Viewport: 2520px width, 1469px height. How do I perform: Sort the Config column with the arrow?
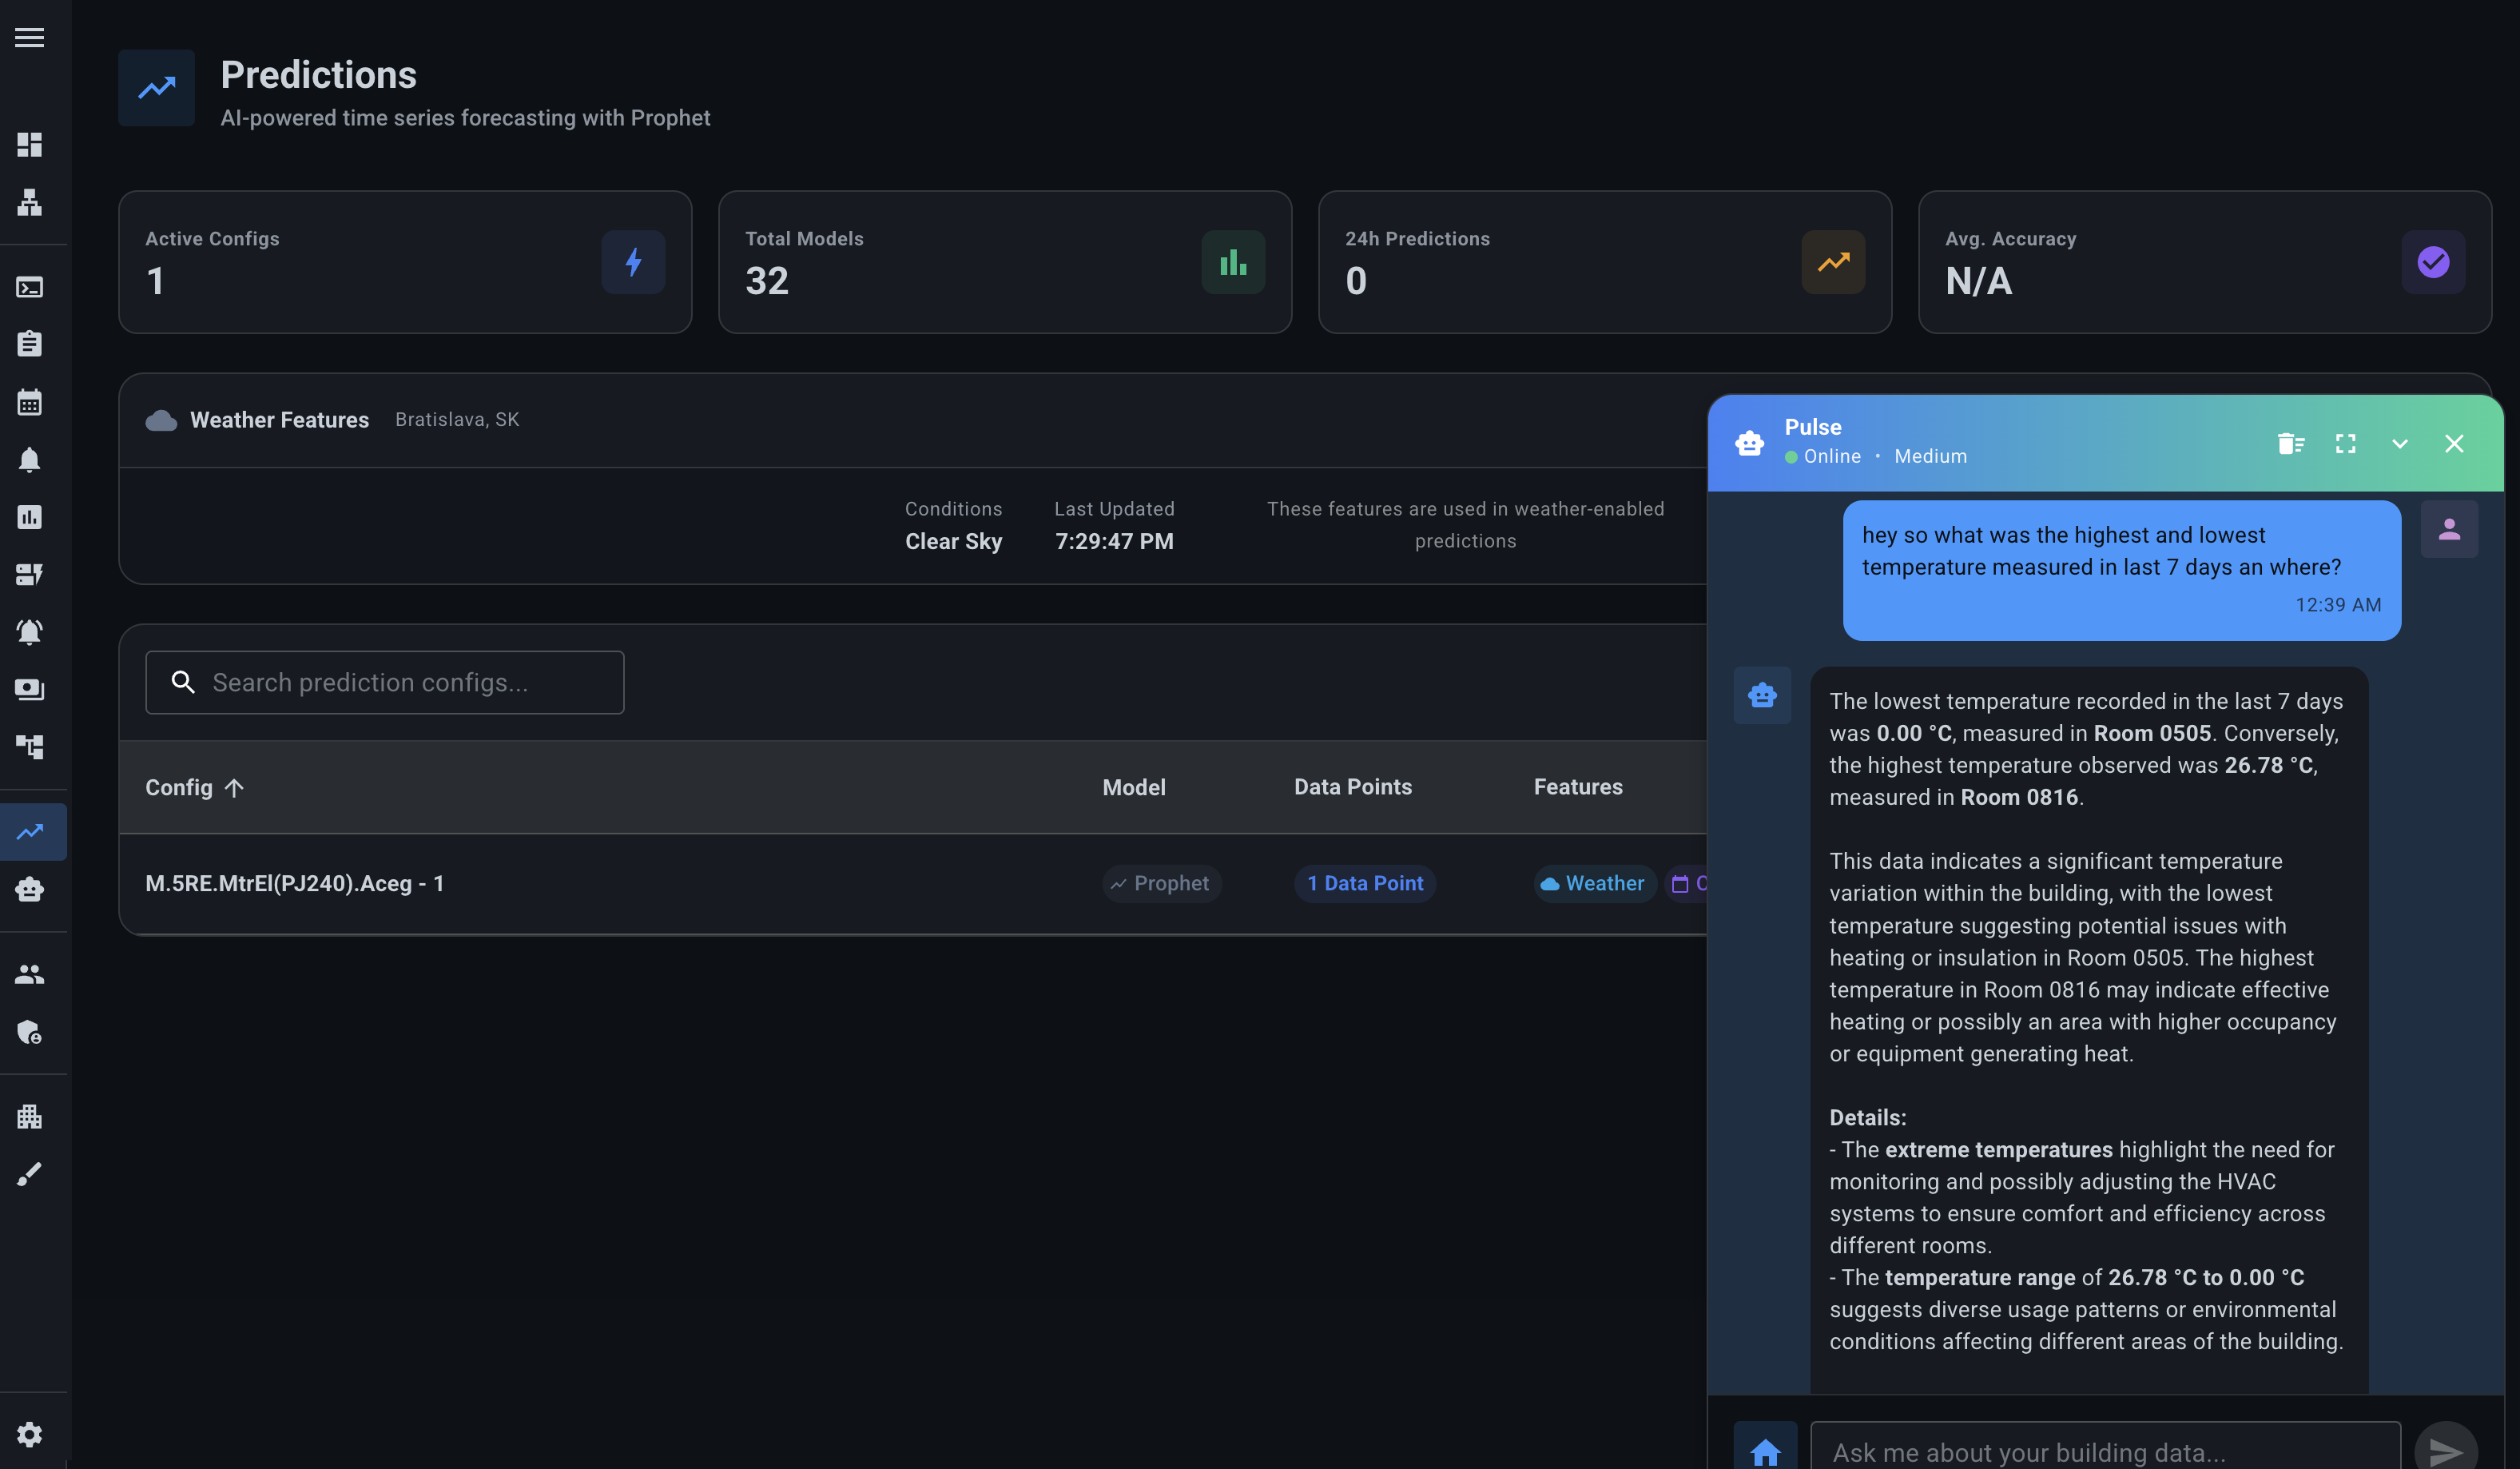[235, 788]
